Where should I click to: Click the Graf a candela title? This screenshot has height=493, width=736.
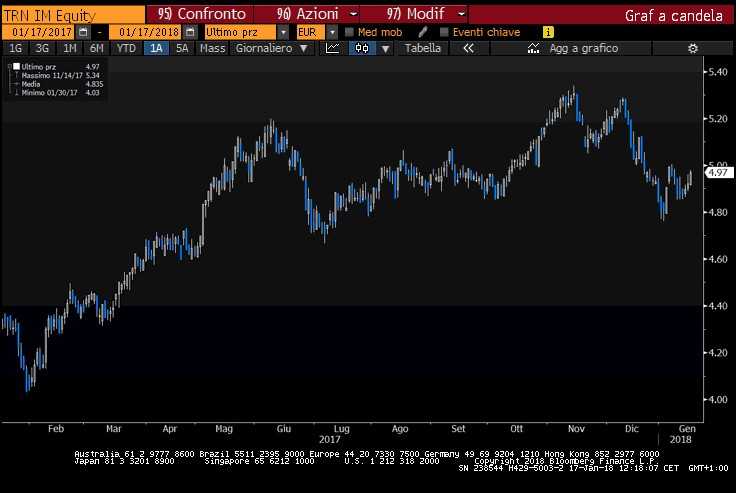click(673, 15)
